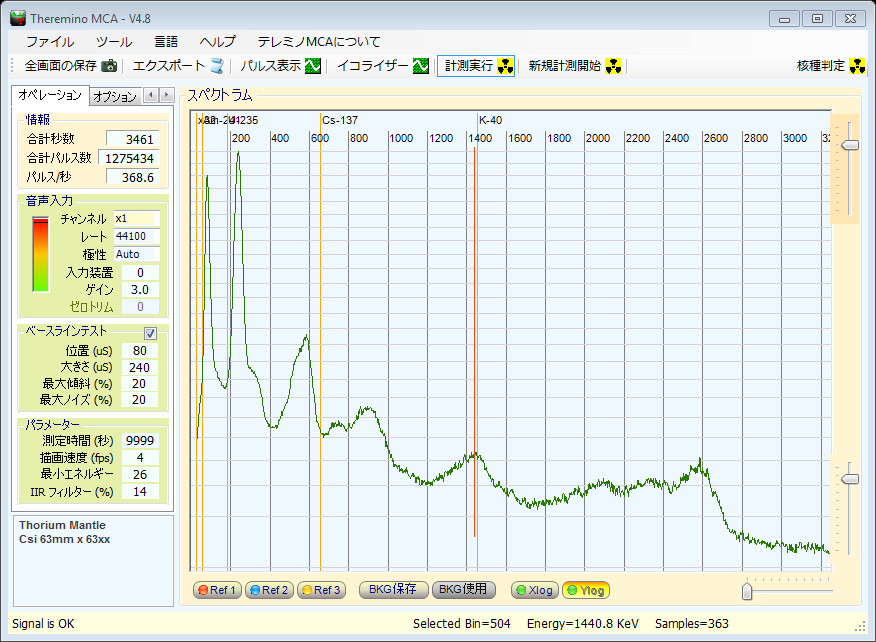
Task: Click the 大きさ (uS) field showing 240
Action: coord(140,367)
